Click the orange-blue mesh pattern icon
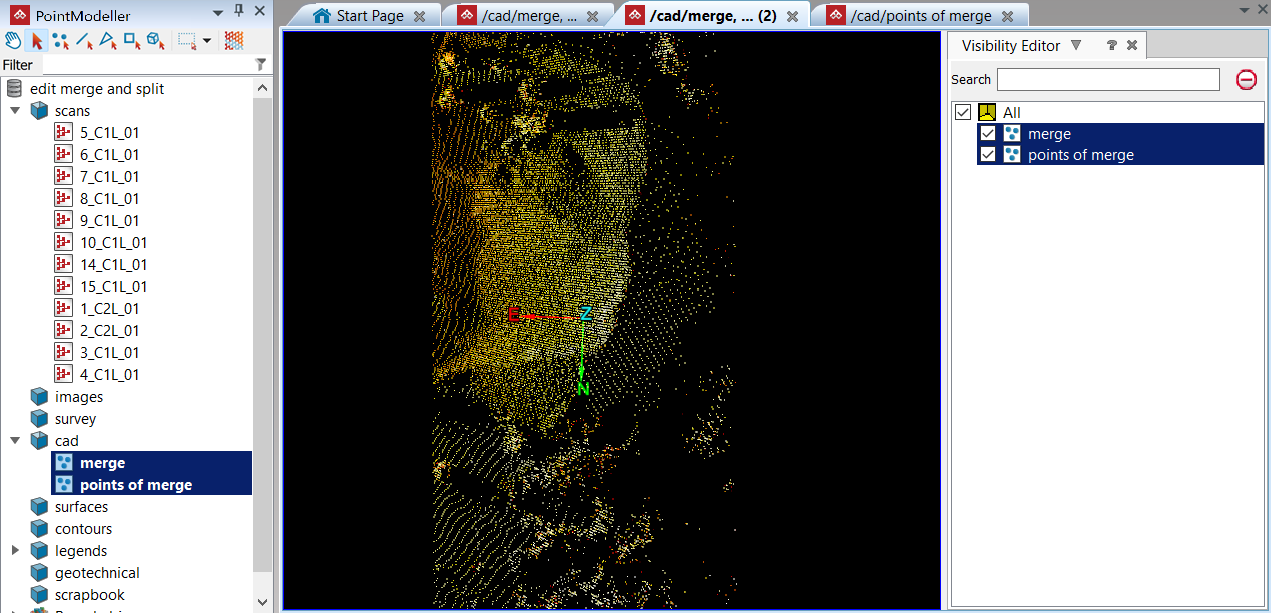This screenshot has width=1271, height=613. point(234,41)
